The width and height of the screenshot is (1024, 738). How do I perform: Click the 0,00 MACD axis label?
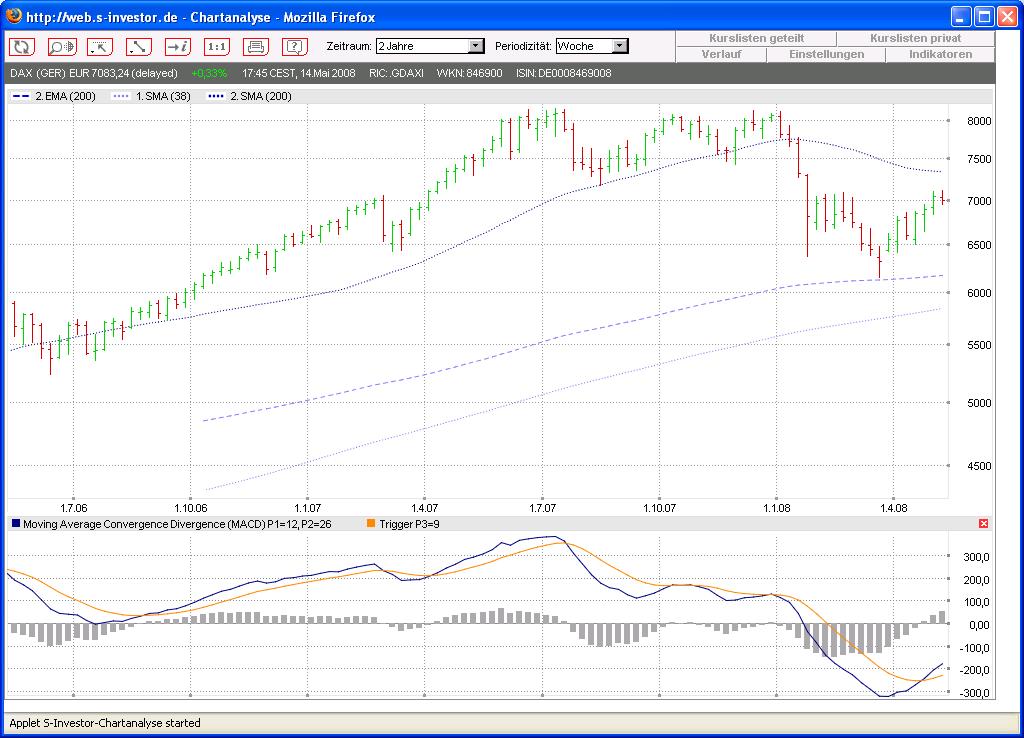click(x=979, y=625)
